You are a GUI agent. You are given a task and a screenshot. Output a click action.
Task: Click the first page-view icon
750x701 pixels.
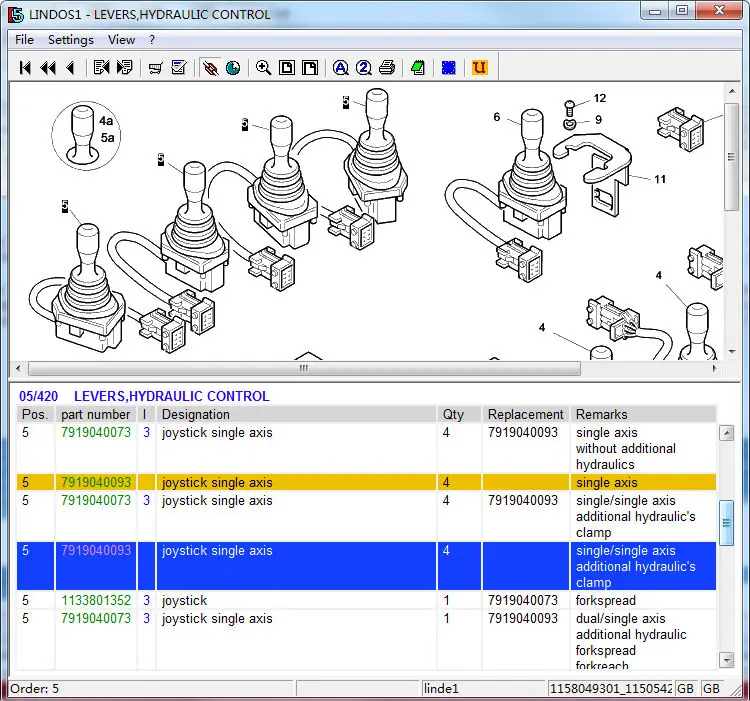pos(287,67)
